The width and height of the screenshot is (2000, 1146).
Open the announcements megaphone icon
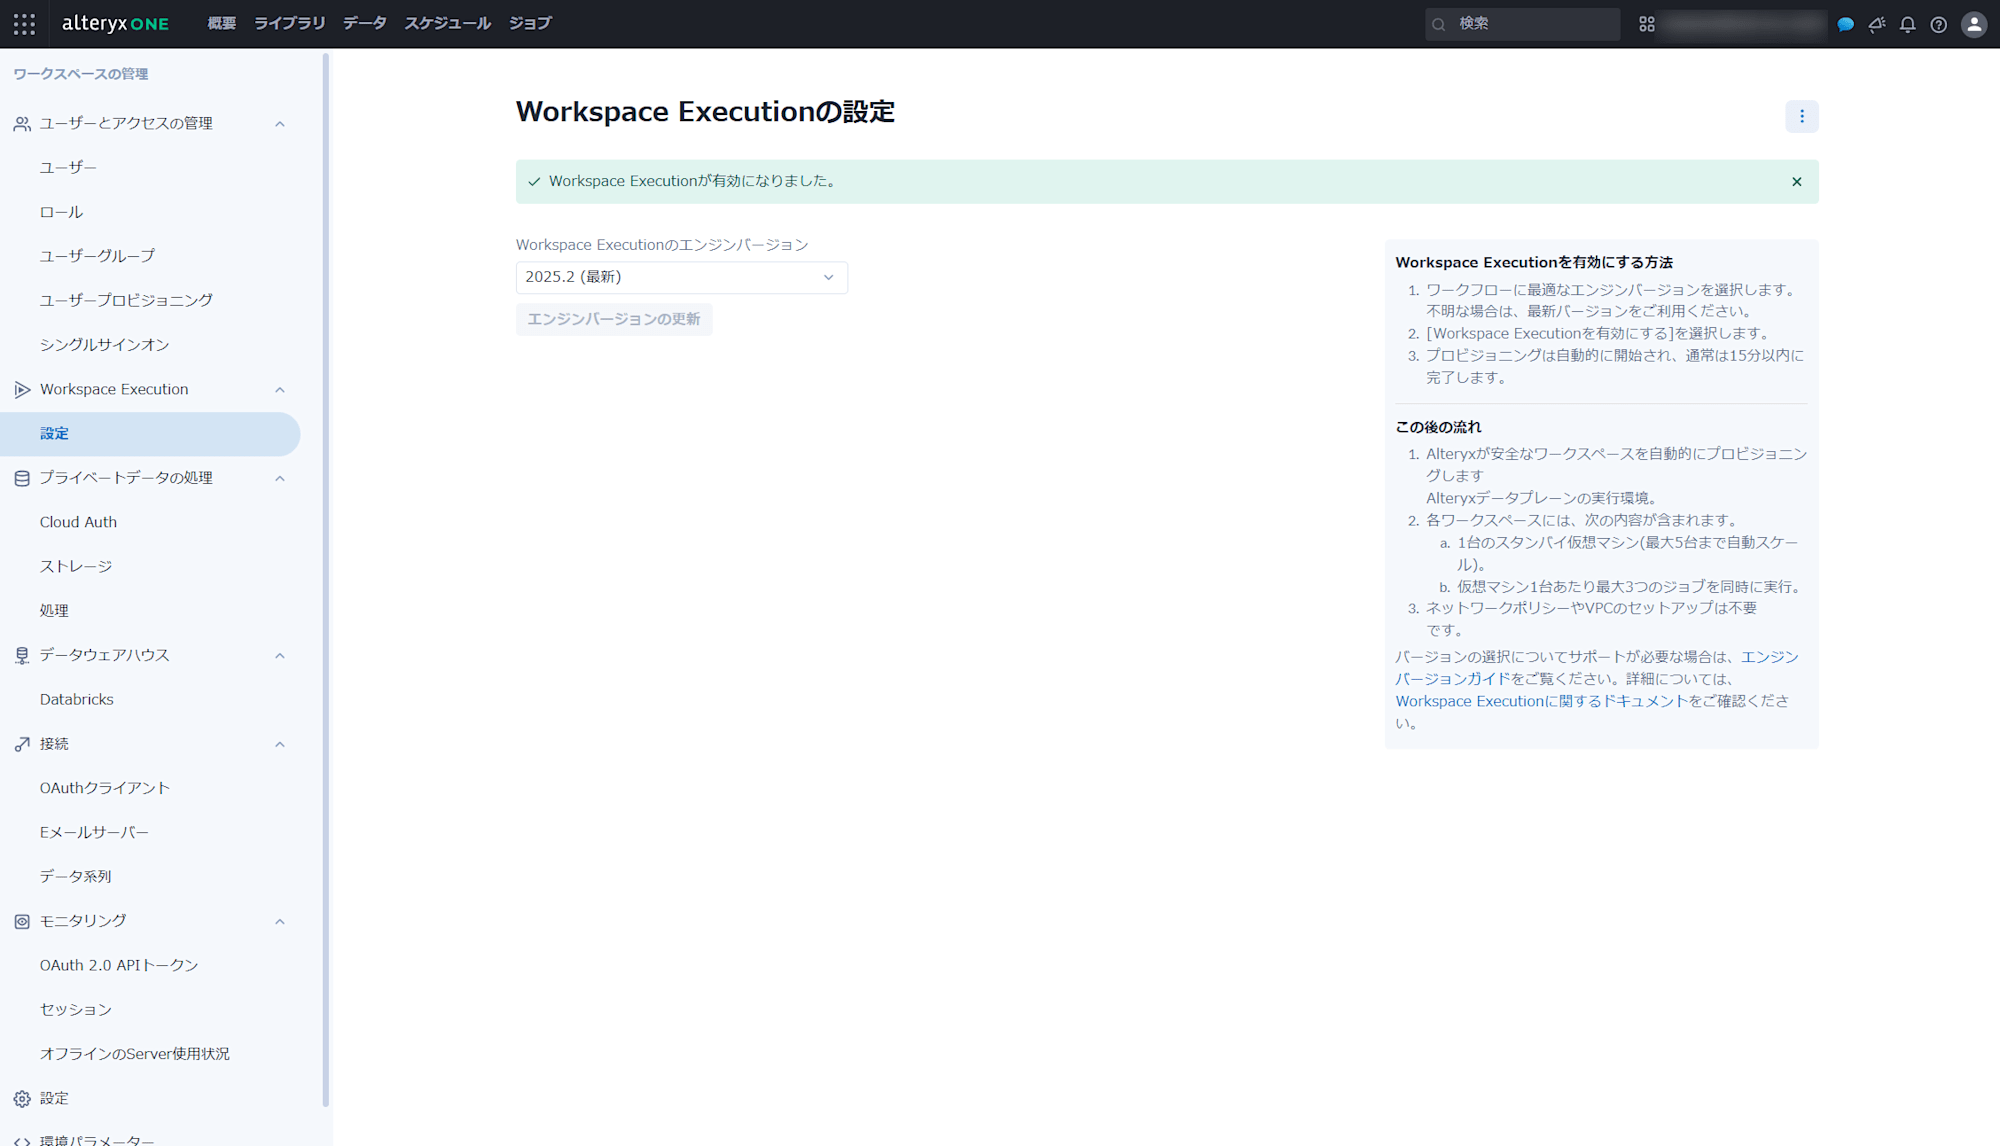coord(1877,24)
